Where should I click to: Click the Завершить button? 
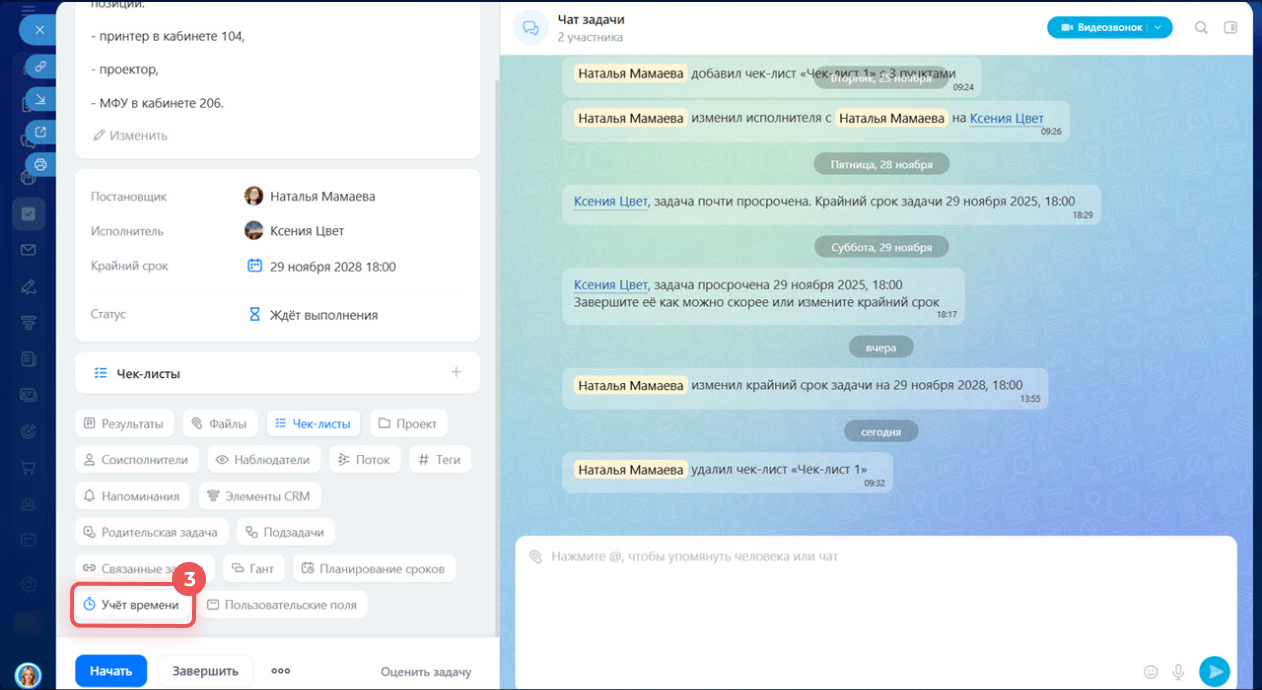tap(205, 671)
